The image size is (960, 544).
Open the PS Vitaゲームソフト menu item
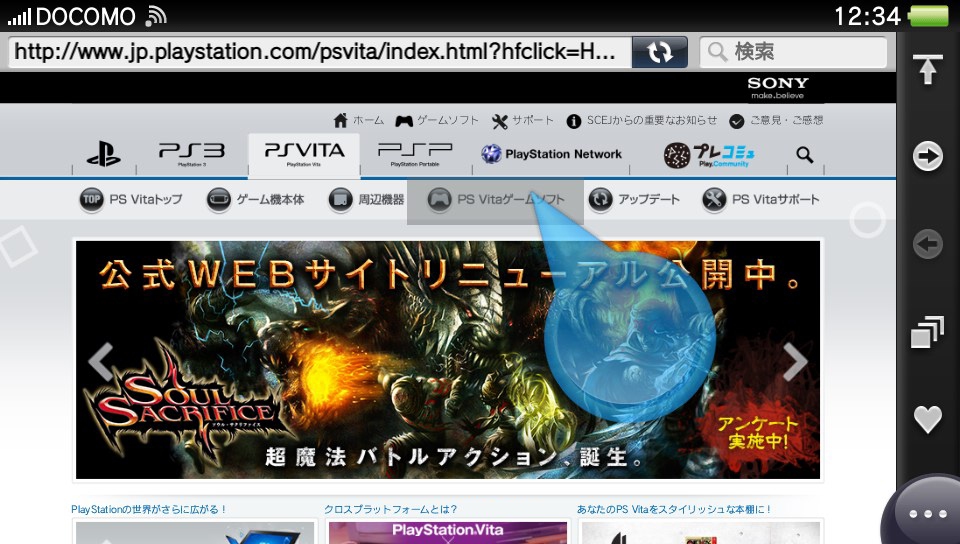click(x=495, y=200)
